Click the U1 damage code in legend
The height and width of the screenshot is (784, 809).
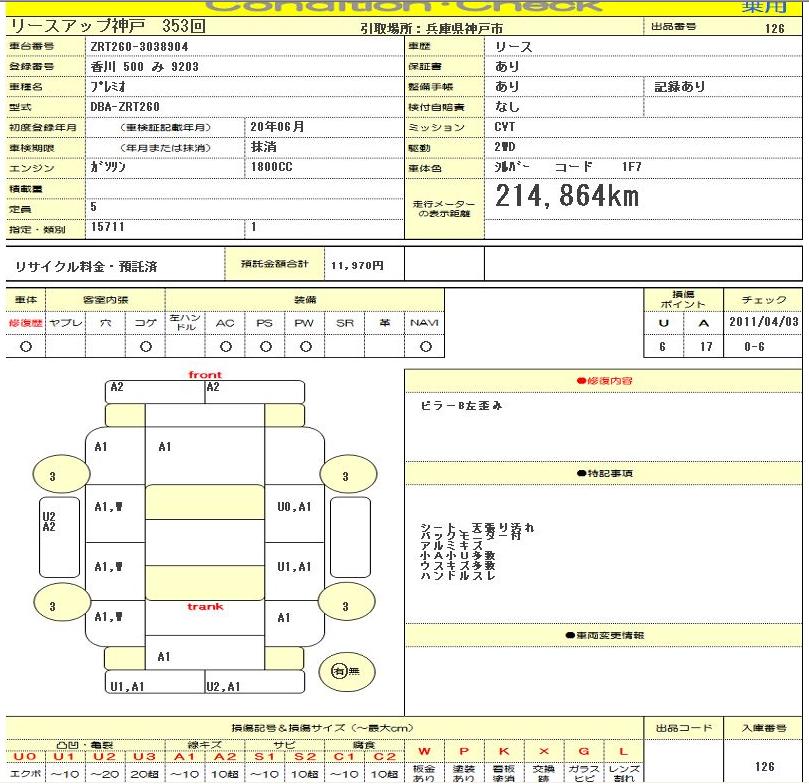[x=63, y=757]
